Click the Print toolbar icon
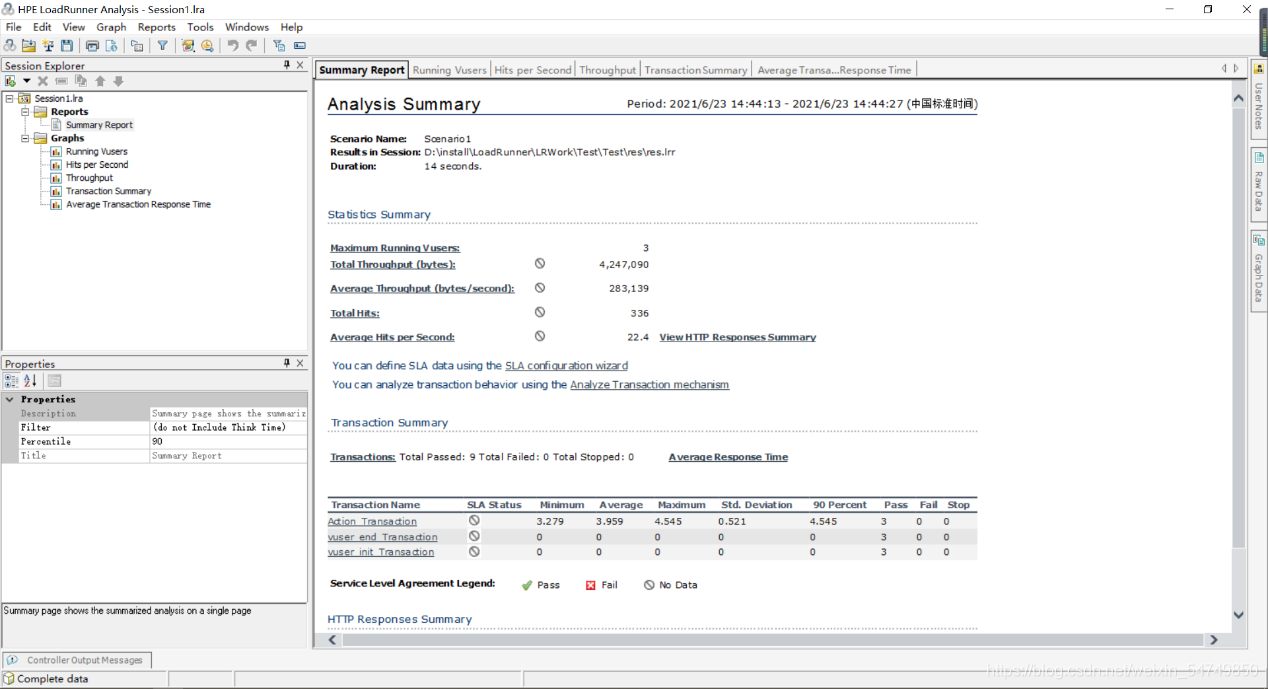 pos(93,46)
